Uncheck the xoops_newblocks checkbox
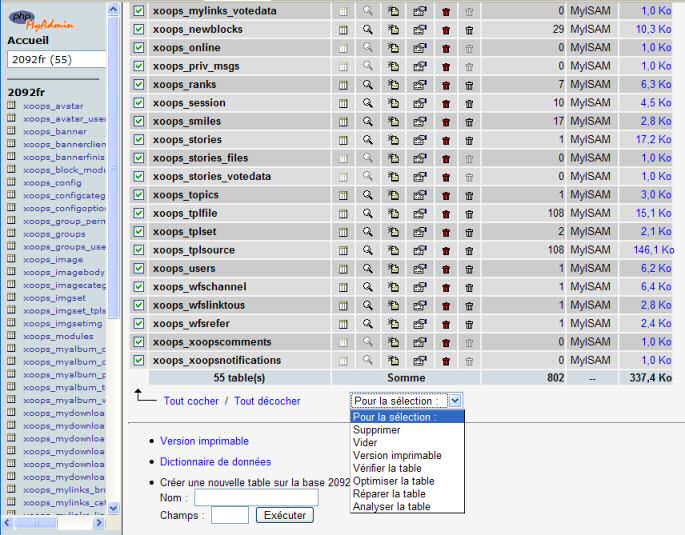The width and height of the screenshot is (685, 535). (x=138, y=29)
